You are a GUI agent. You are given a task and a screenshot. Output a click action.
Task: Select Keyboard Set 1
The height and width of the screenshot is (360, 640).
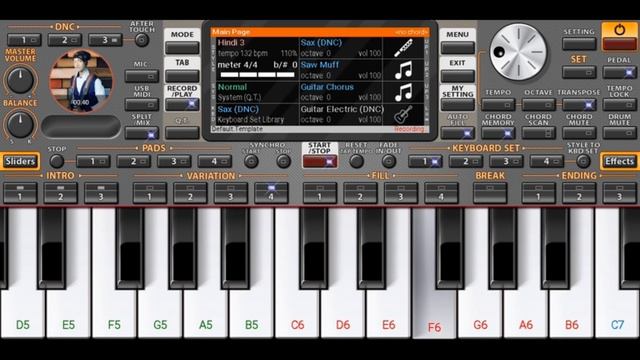[x=425, y=162]
